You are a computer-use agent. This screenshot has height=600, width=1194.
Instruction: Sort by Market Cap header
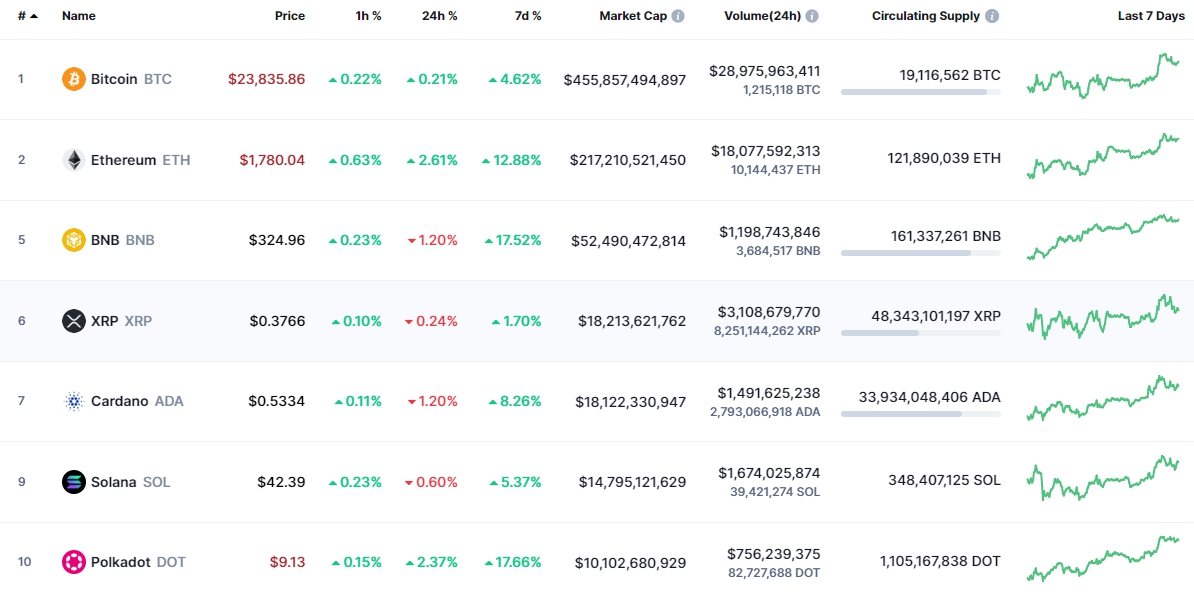633,16
